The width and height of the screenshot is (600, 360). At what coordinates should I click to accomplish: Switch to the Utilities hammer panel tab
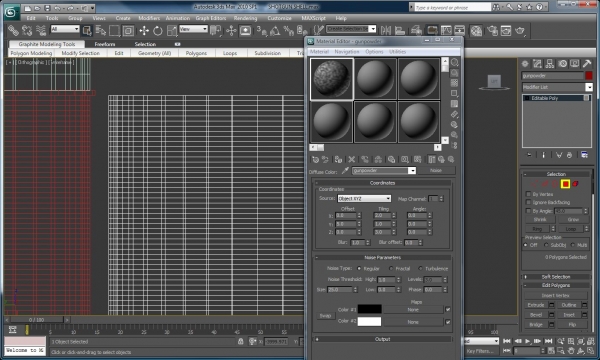coord(587,64)
